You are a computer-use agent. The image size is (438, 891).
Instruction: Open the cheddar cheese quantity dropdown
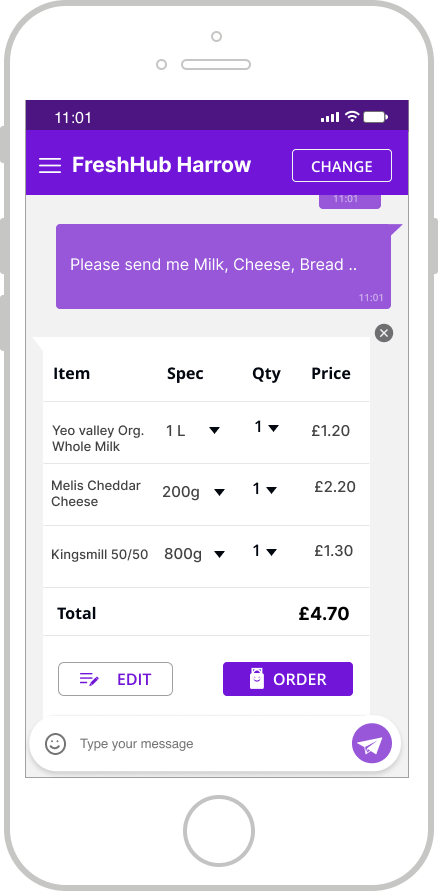265,489
